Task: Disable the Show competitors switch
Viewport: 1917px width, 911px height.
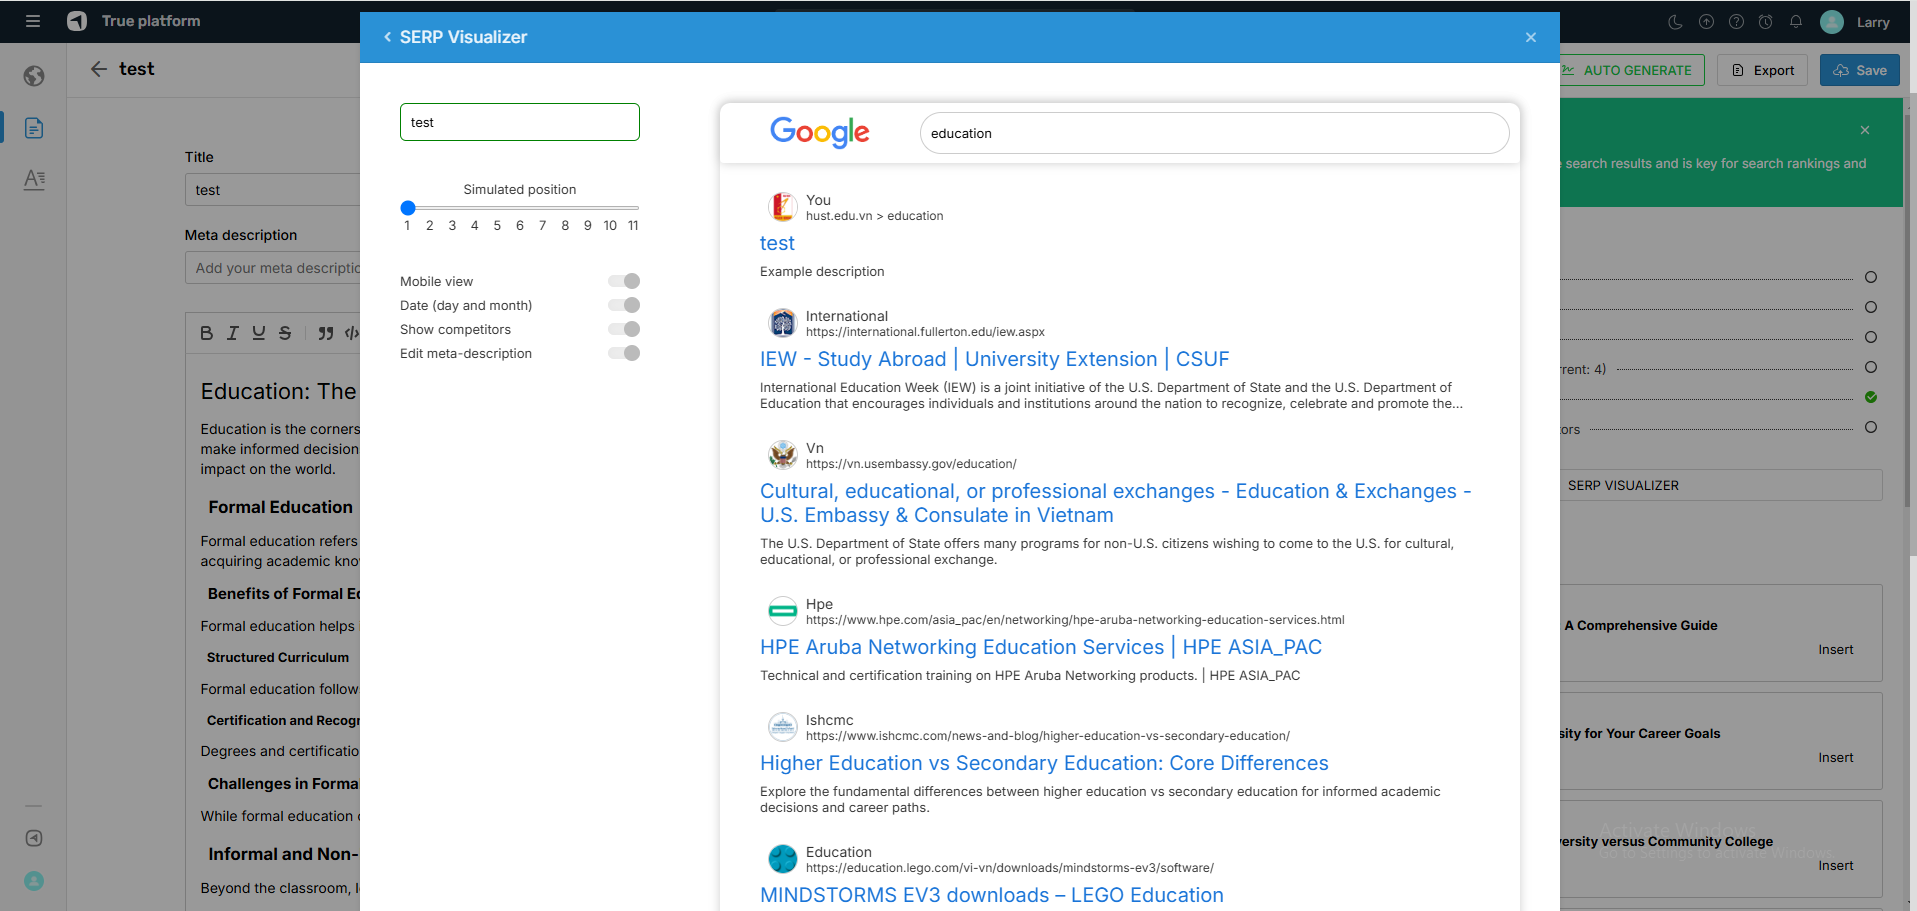Action: click(x=624, y=329)
